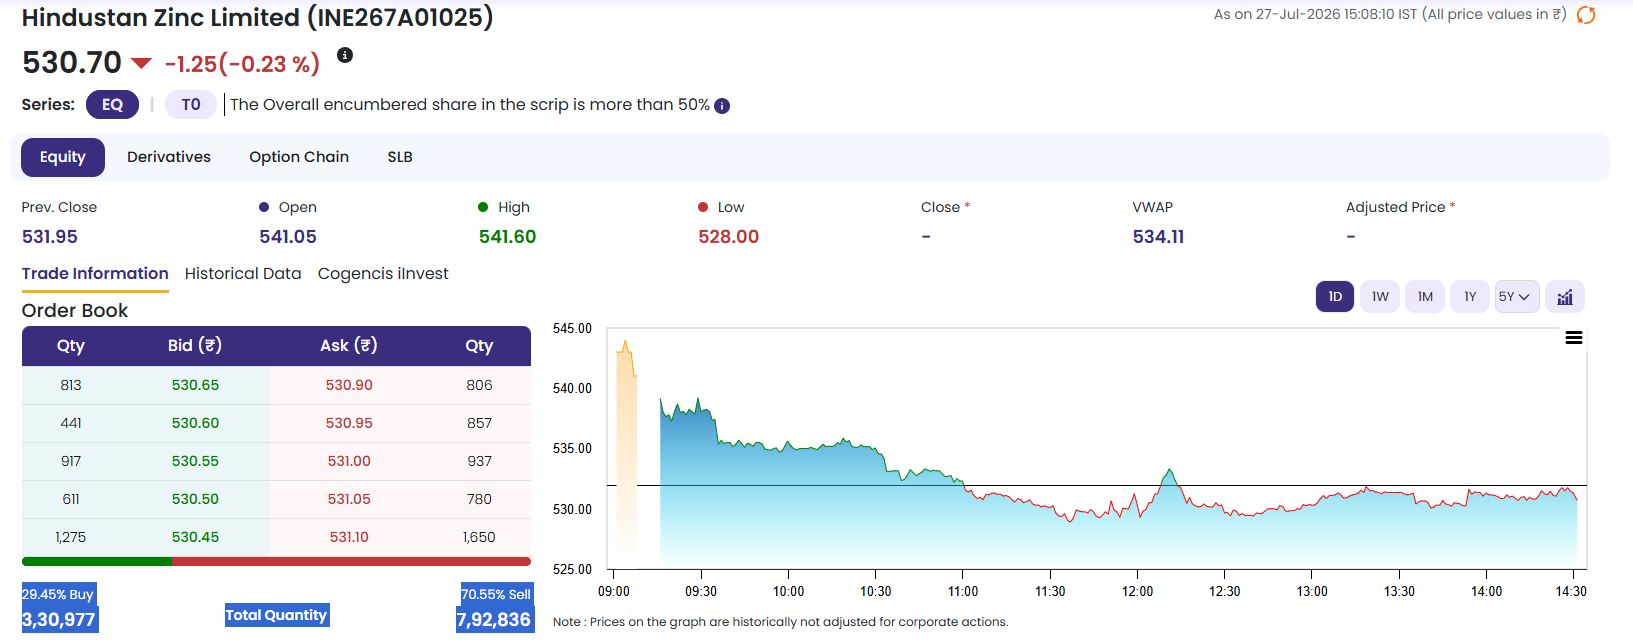The height and width of the screenshot is (643, 1633).
Task: Click the 29.45% Buy label
Action: [x=58, y=594]
